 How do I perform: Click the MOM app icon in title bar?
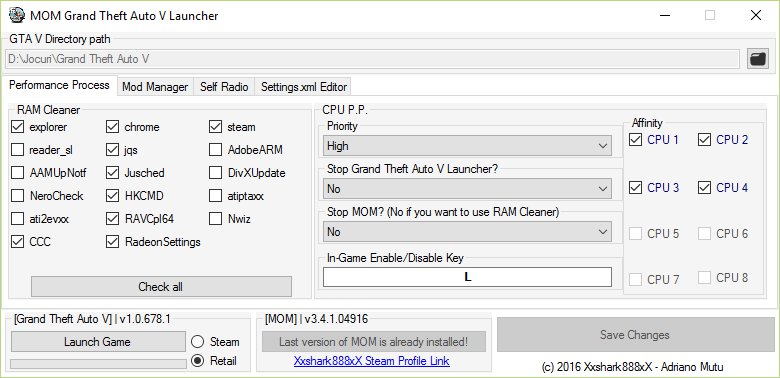click(17, 15)
